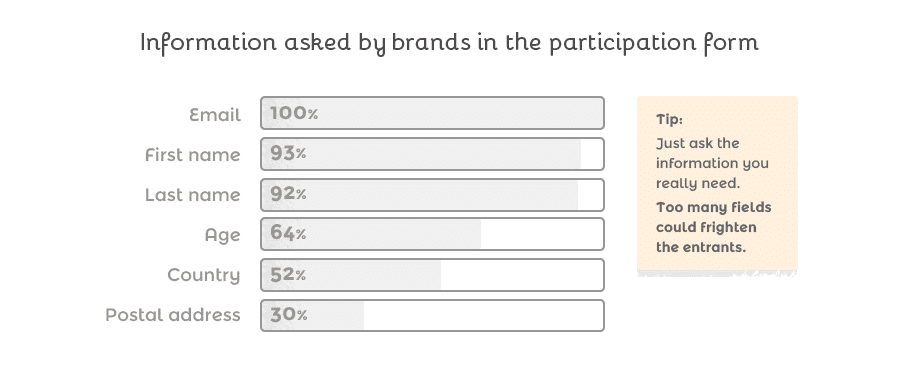Image resolution: width=900 pixels, height=365 pixels.
Task: Click the 100% value text
Action: (x=294, y=113)
